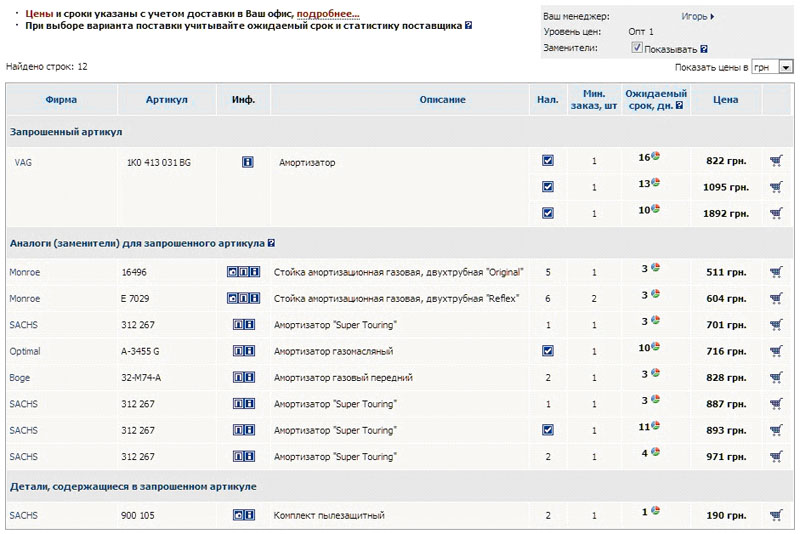This screenshot has height=534, width=800.
Task: Add the 822 грн. VAG shock absorber to cart
Action: pos(776,160)
